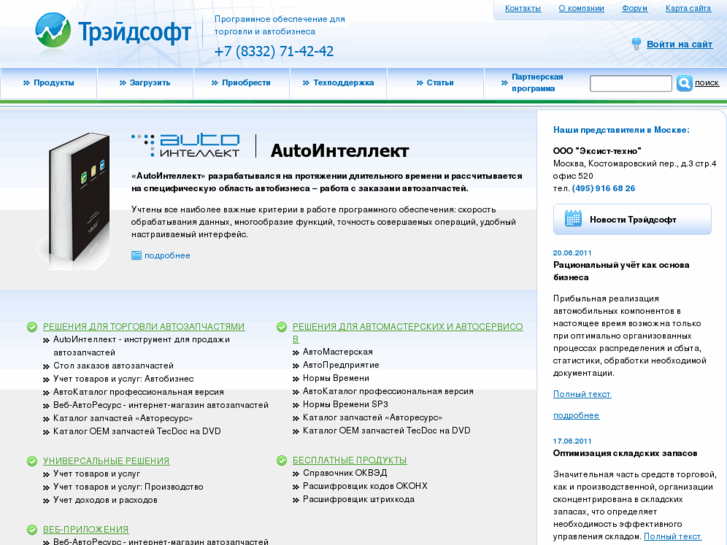Select АвтоПредприятие item
The image size is (727, 545).
click(341, 365)
